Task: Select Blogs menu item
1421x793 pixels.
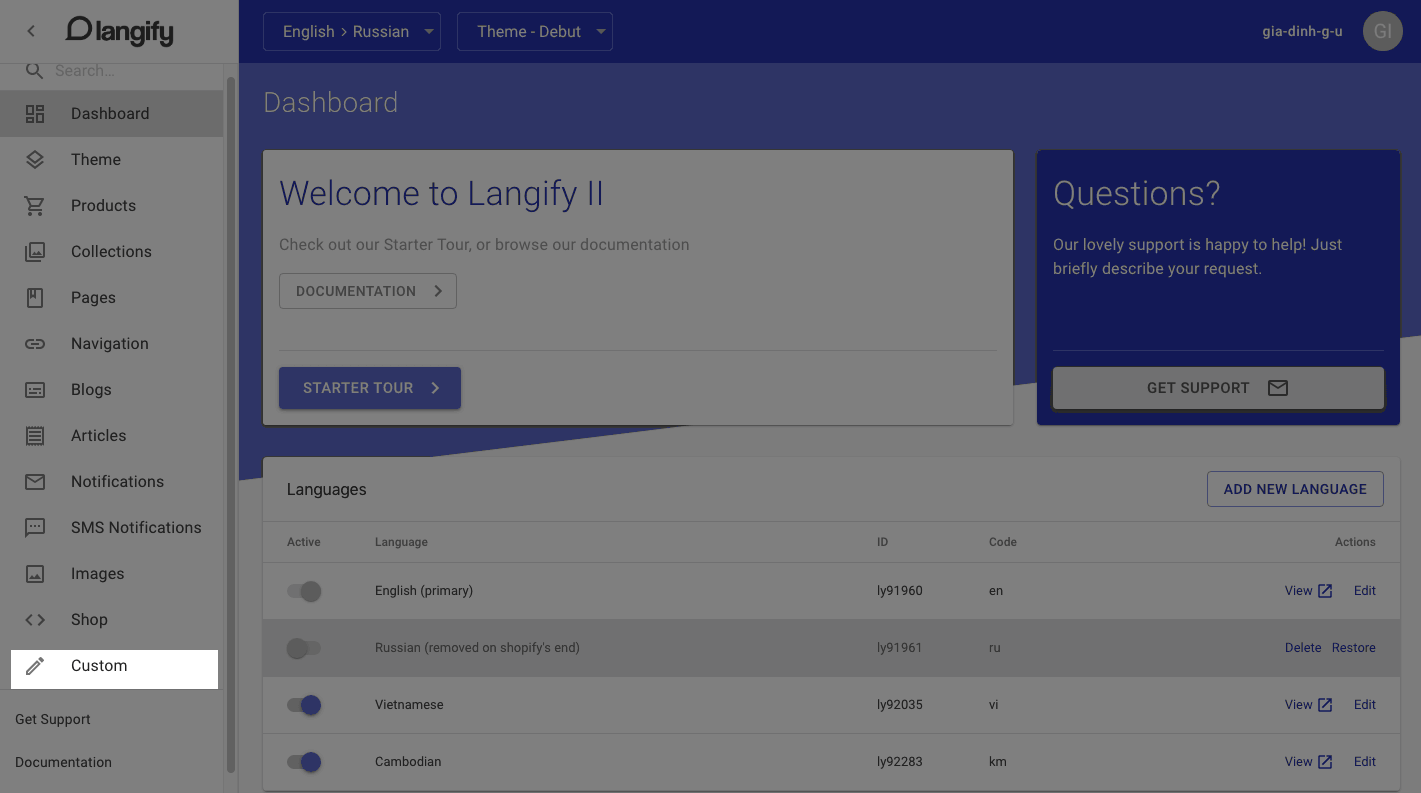Action: 111,390
